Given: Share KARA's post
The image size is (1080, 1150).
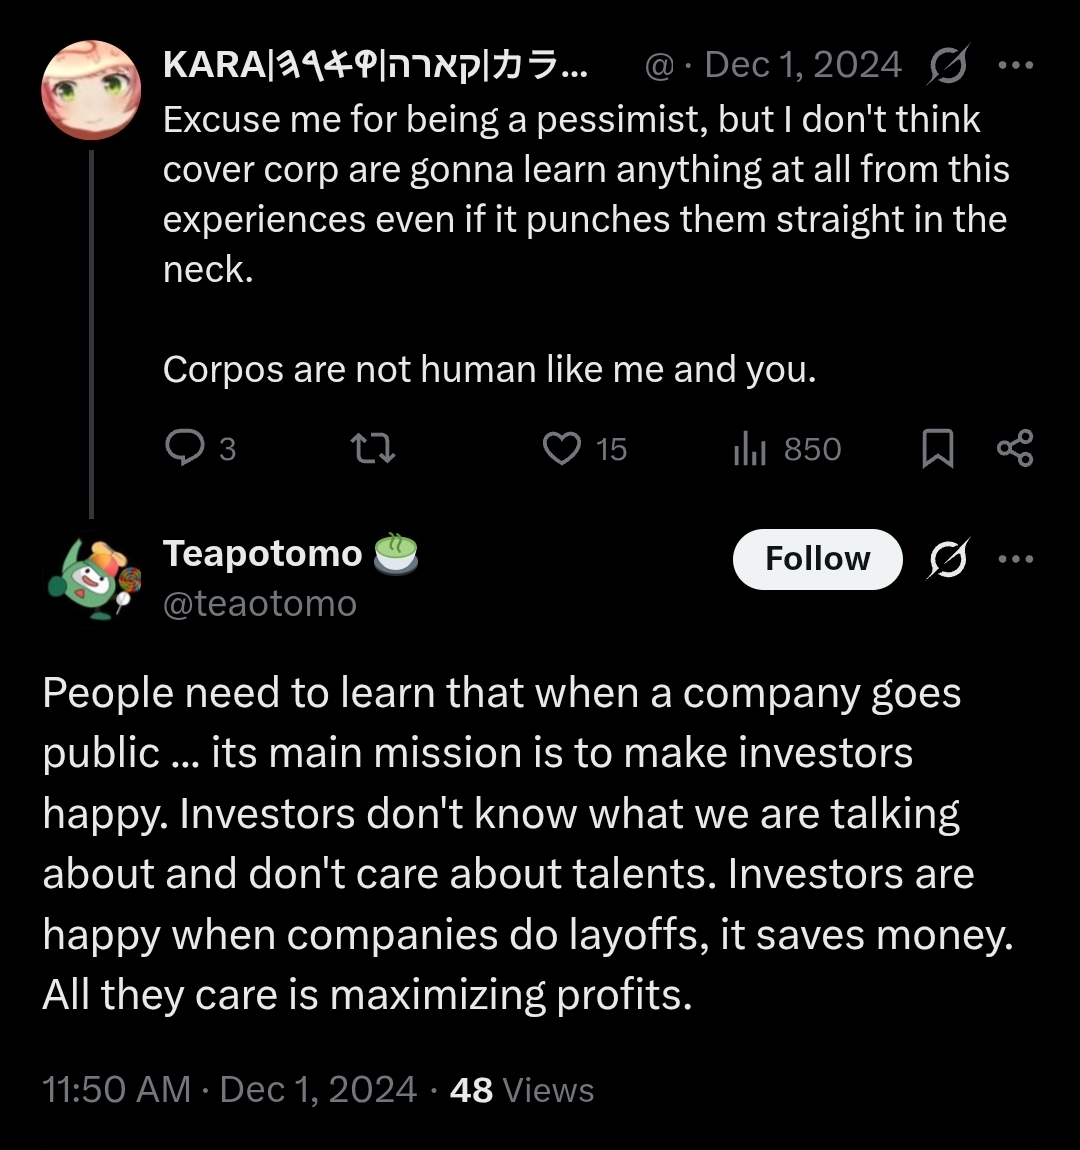Looking at the screenshot, I should [x=1015, y=448].
